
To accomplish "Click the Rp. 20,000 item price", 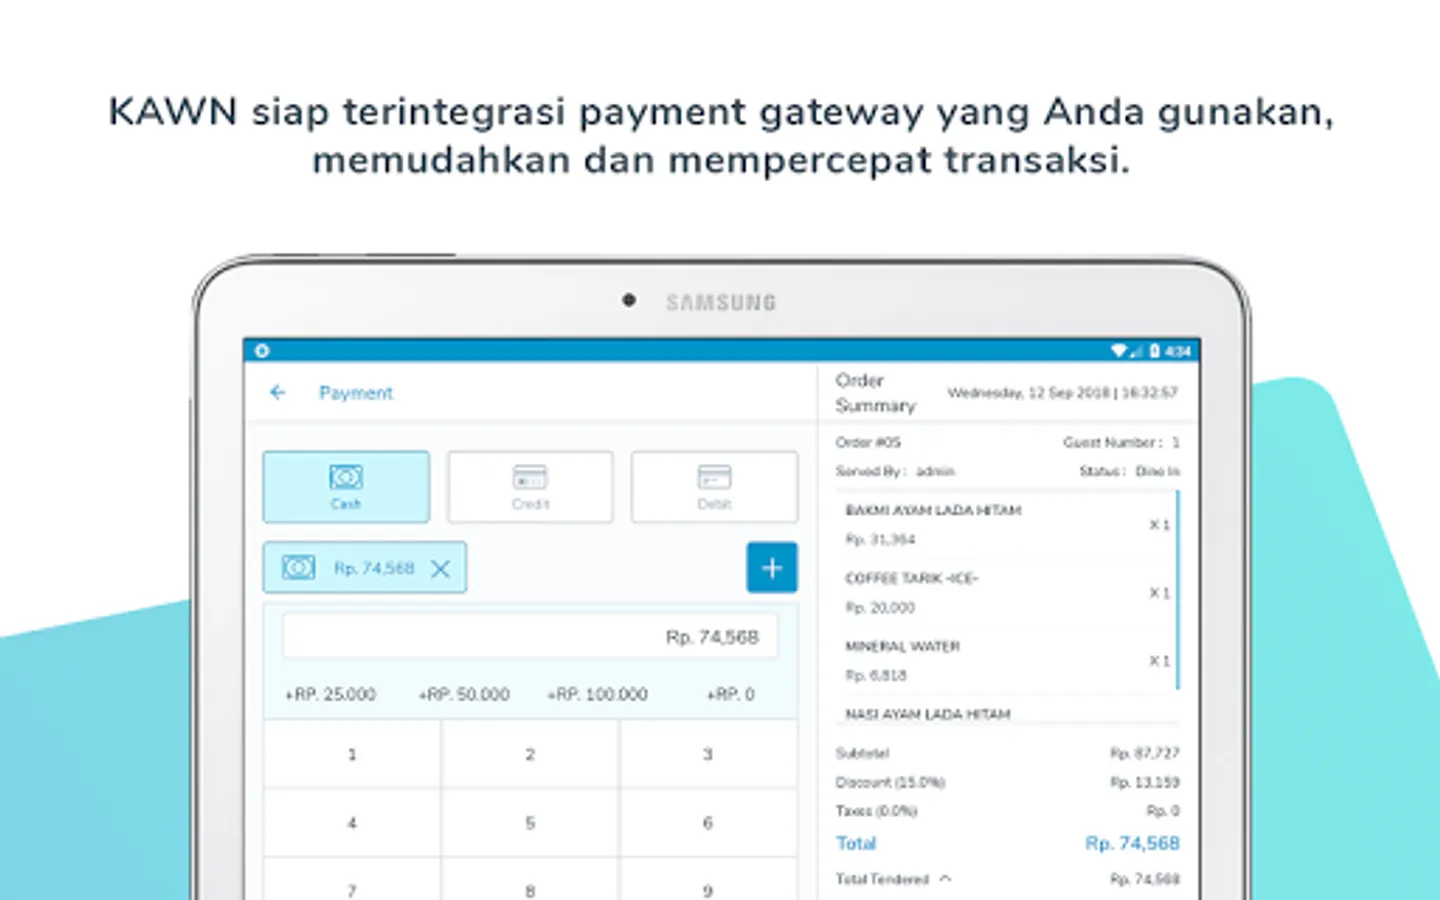I will coord(880,607).
